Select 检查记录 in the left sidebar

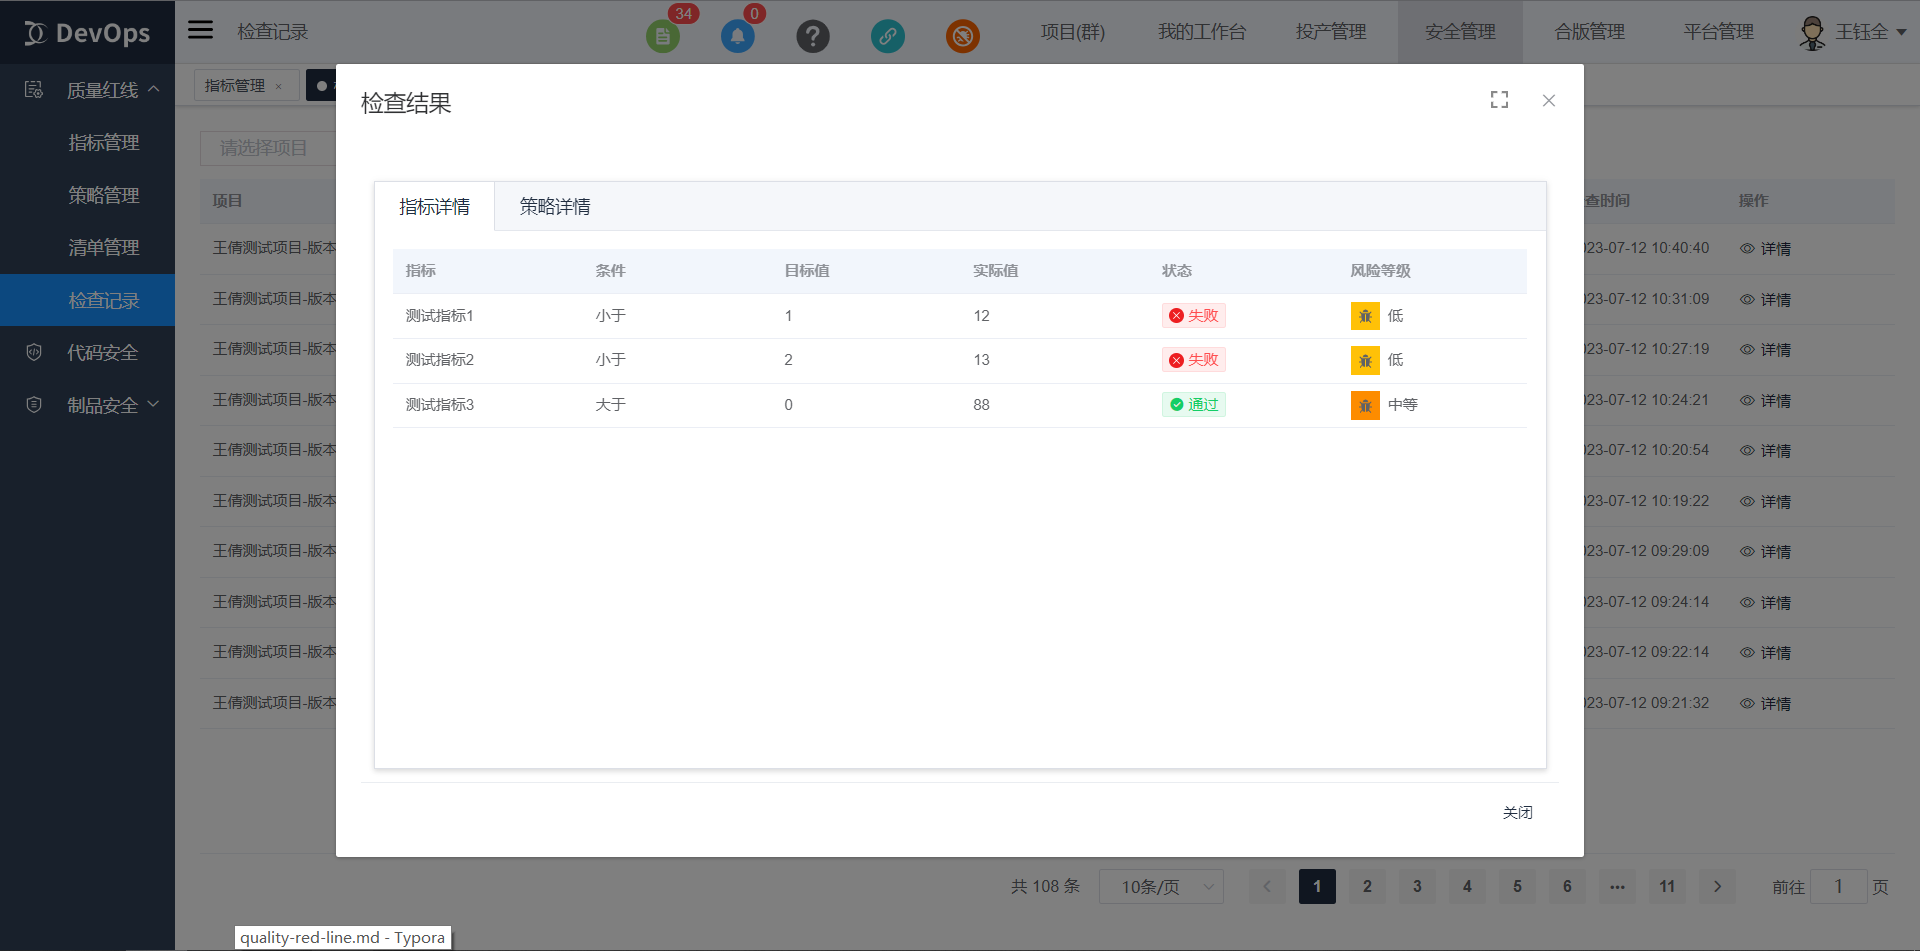tap(104, 299)
